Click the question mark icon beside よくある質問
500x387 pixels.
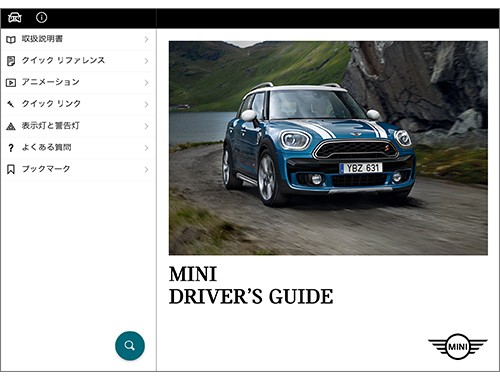coord(11,148)
